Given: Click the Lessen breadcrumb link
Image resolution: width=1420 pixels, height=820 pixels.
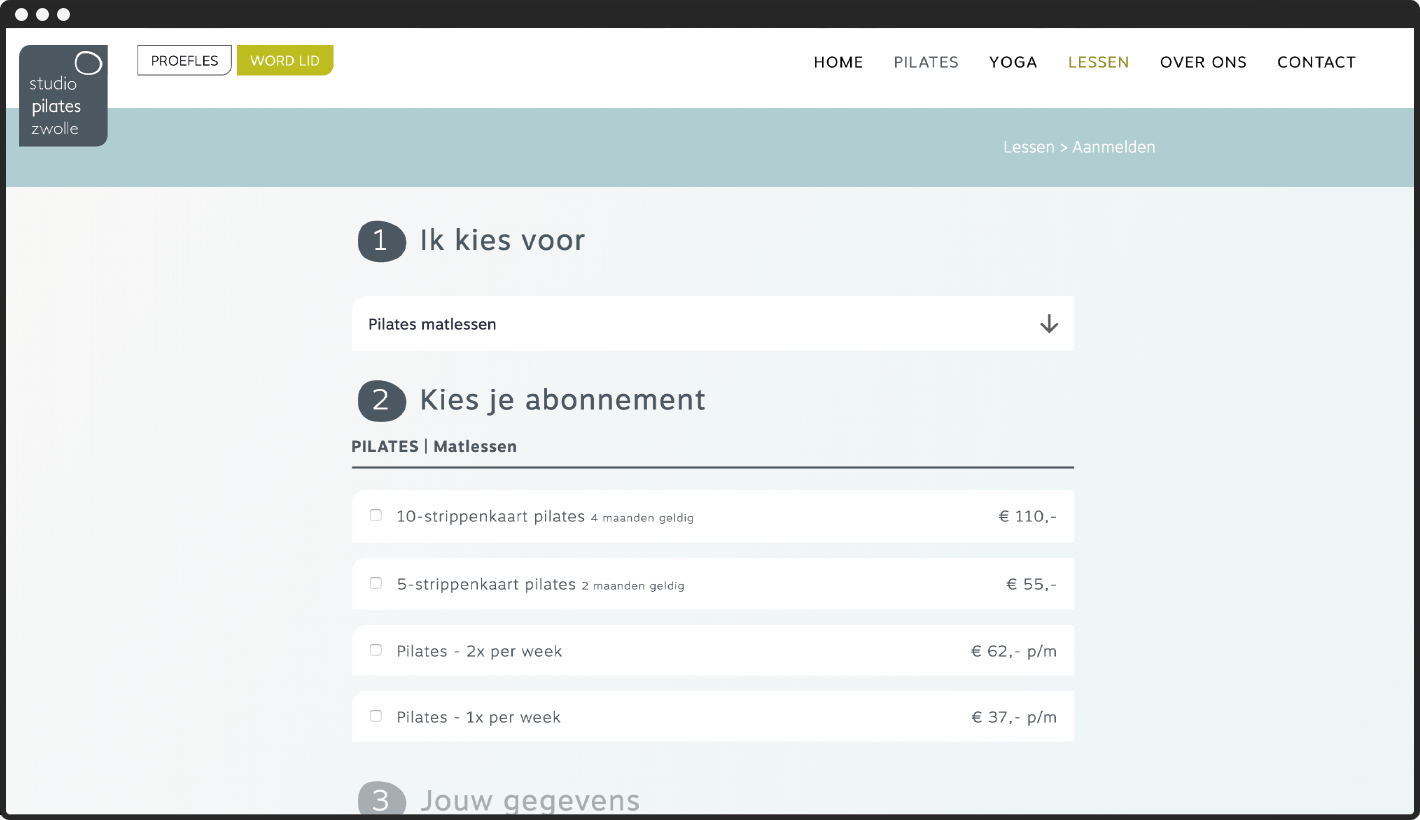Looking at the screenshot, I should point(1029,147).
